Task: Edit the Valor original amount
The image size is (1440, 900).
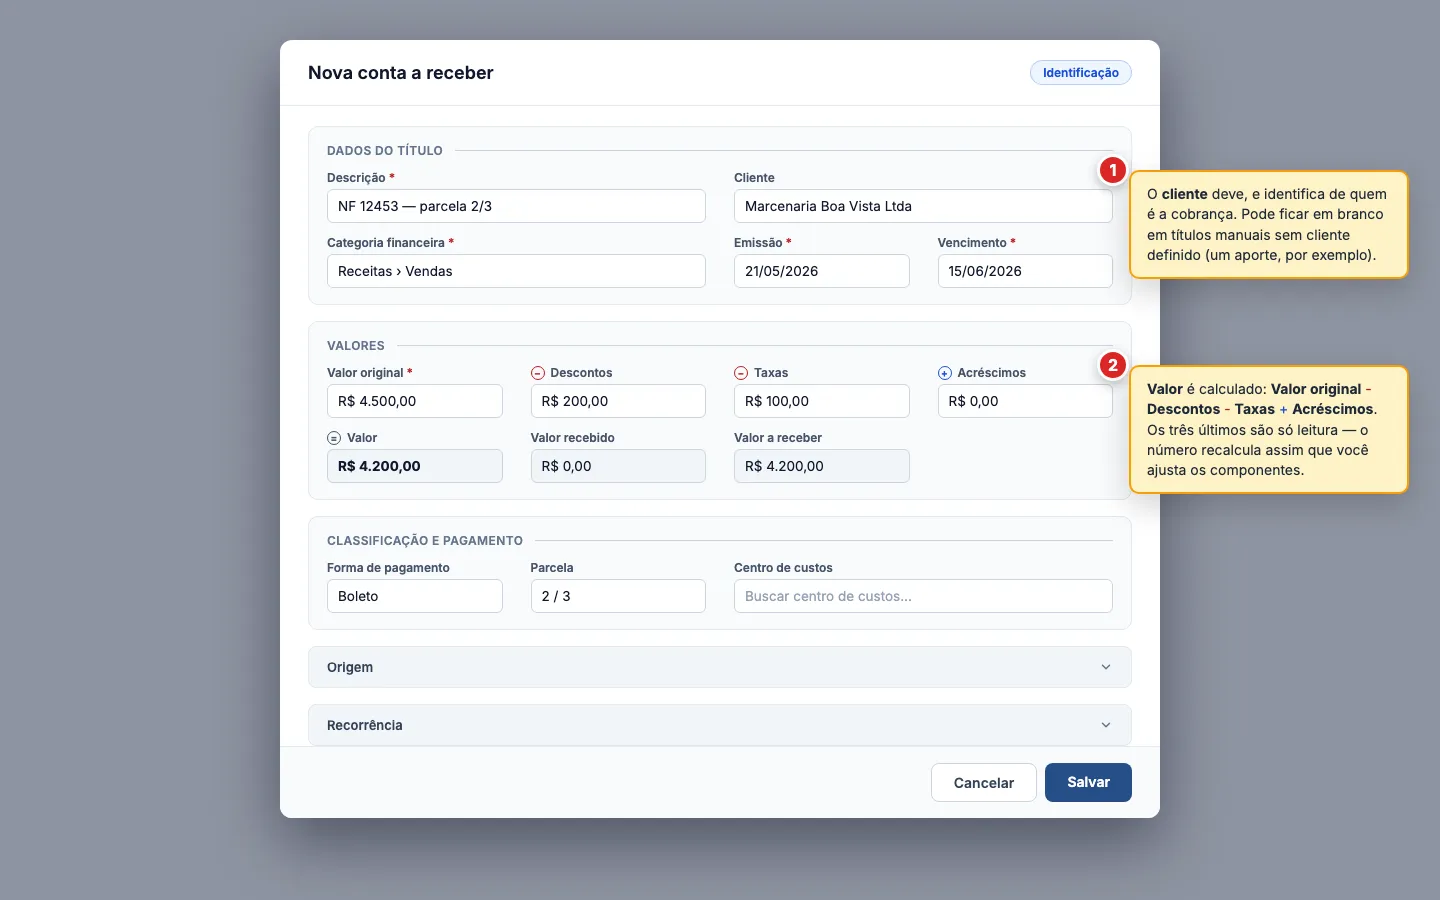Action: [x=415, y=401]
